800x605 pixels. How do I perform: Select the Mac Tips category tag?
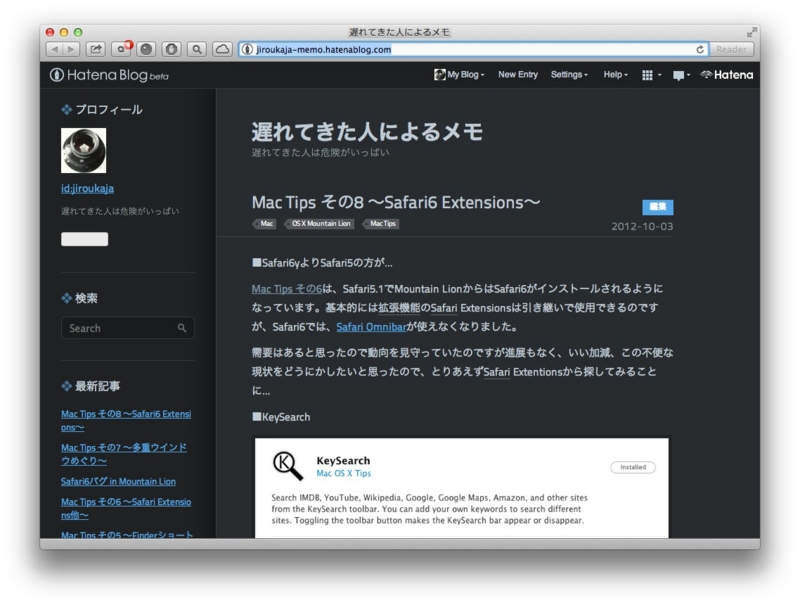381,223
